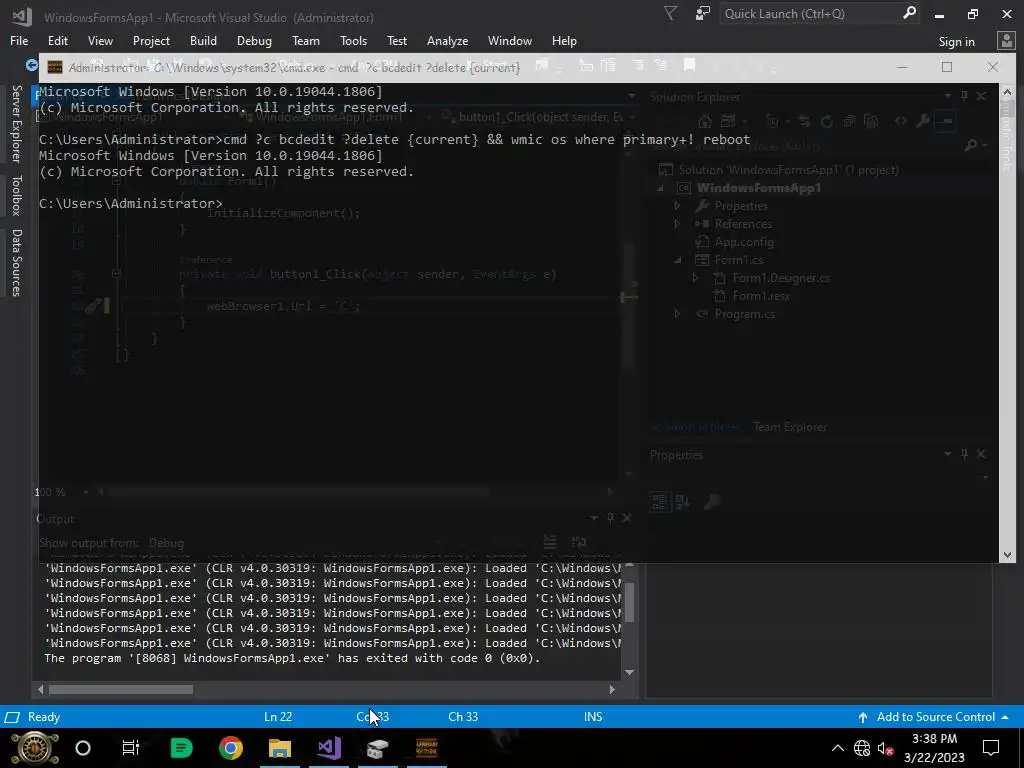Open the Window menu

[509, 40]
